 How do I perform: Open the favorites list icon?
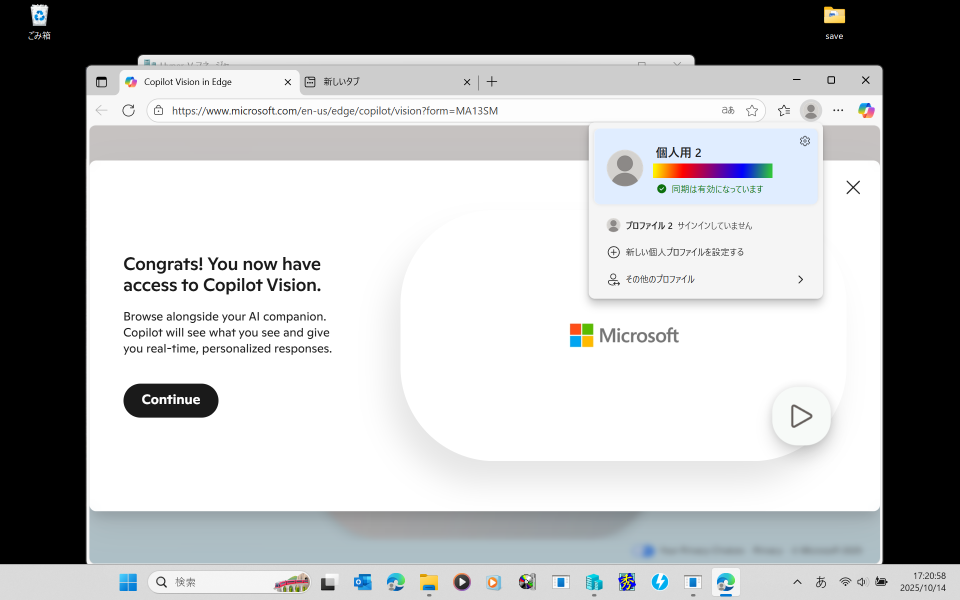tap(784, 110)
